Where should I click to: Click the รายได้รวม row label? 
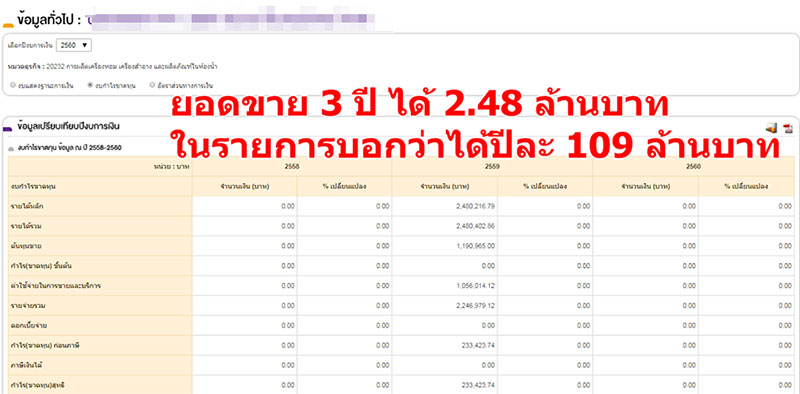click(26, 226)
